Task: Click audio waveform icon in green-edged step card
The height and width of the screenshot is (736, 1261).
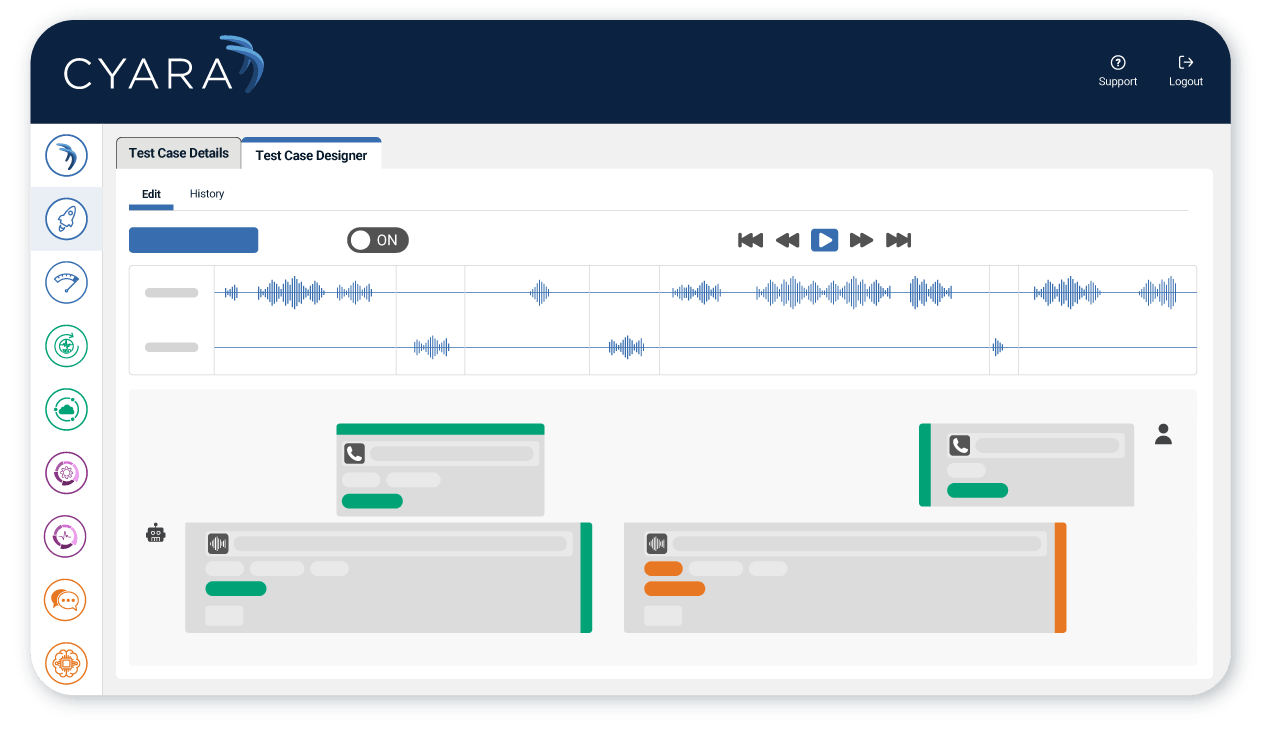Action: [218, 544]
